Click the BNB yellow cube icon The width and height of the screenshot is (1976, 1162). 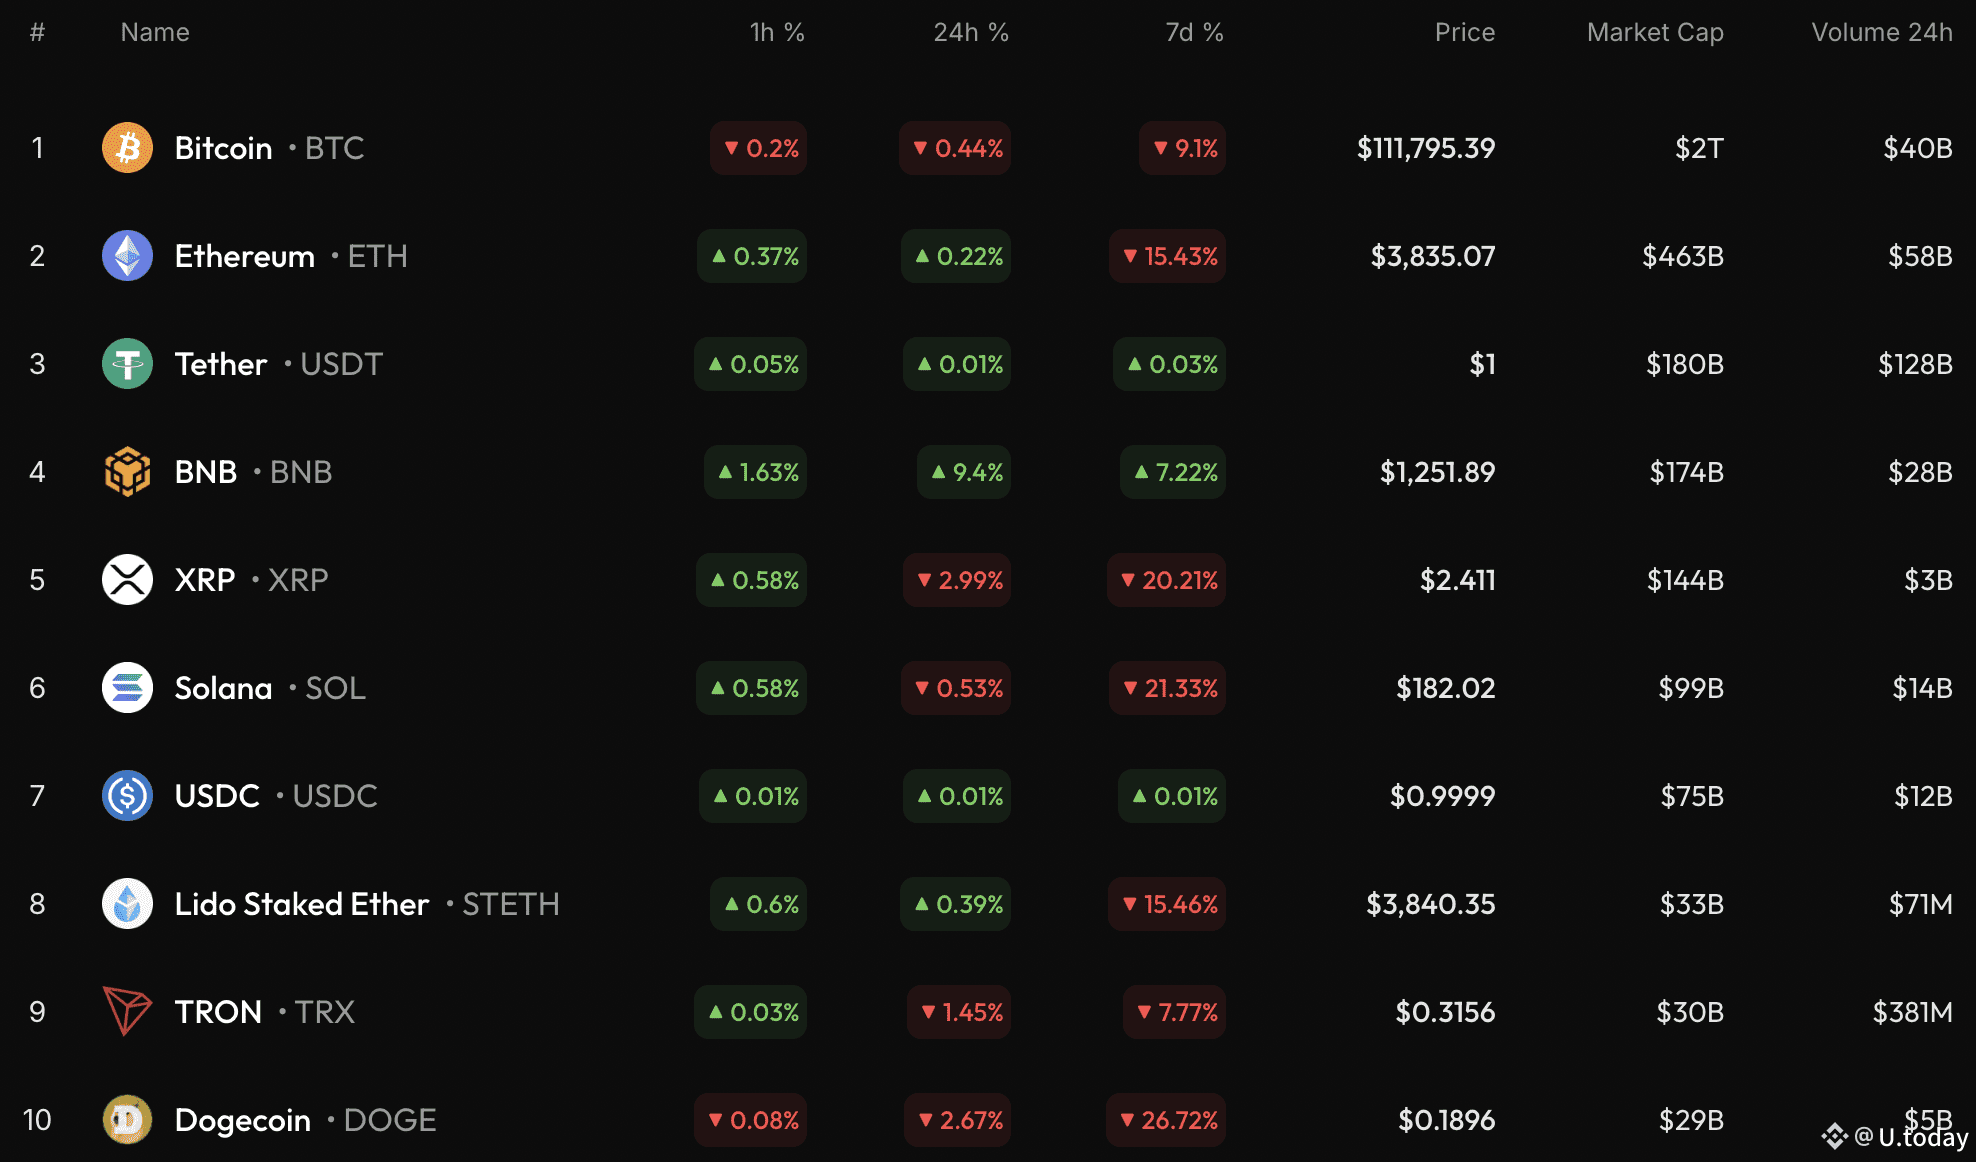tap(127, 472)
